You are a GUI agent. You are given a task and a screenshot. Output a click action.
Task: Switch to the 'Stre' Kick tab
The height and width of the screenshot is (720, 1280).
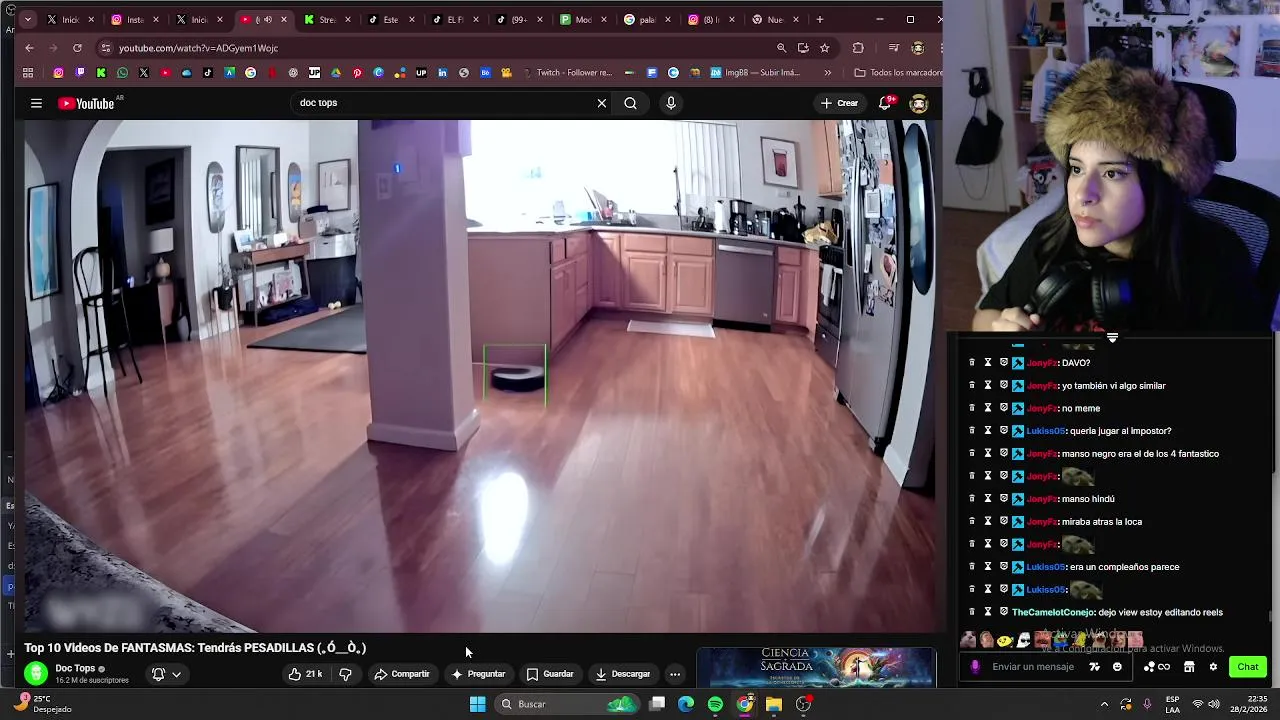tap(325, 19)
